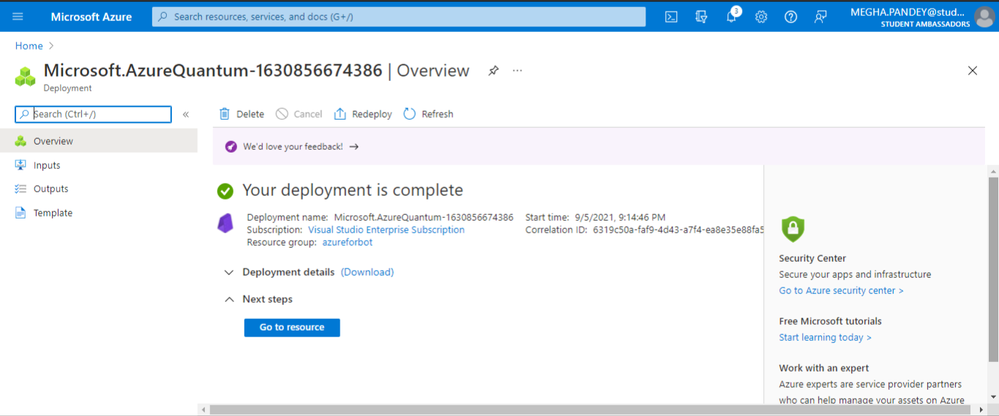Open the azureforbot resource group

[x=347, y=242]
